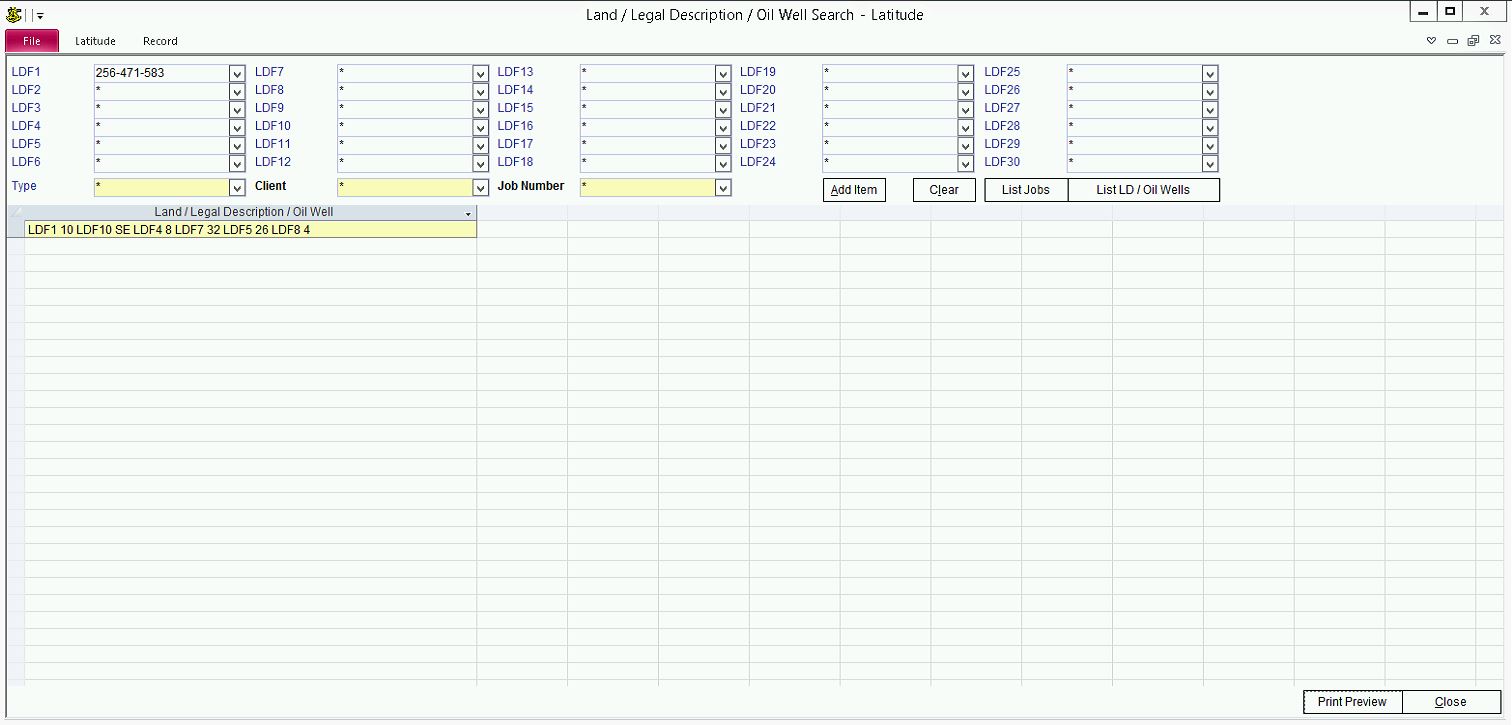Viewport: 1512px width, 725px height.
Task: Open the Latitude menu tab
Action: pos(95,41)
